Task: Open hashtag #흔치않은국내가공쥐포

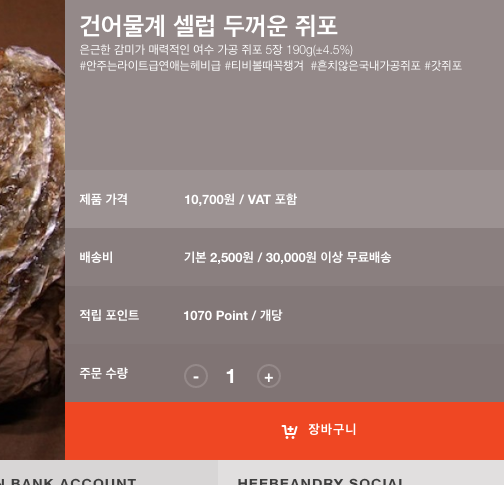Action: pos(365,66)
